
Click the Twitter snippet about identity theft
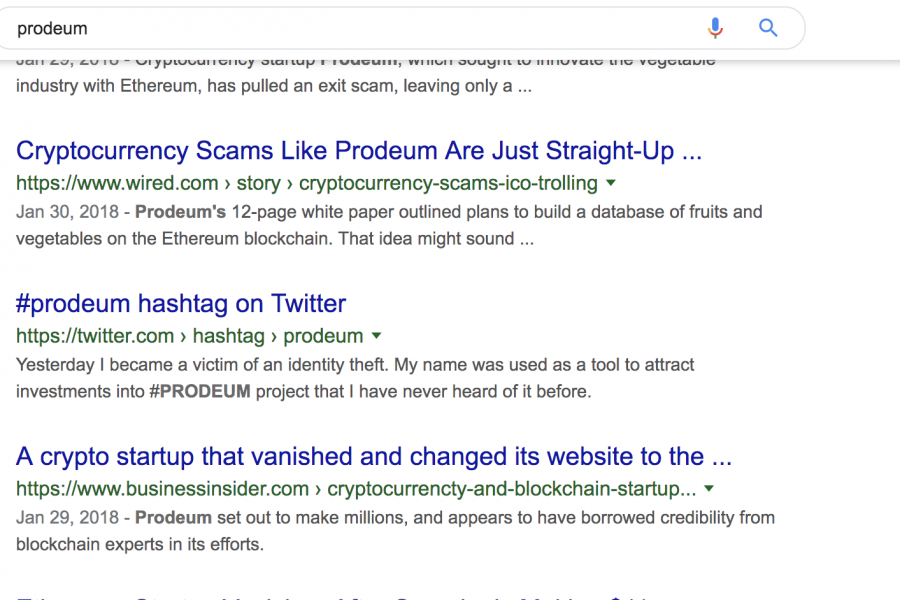point(355,378)
